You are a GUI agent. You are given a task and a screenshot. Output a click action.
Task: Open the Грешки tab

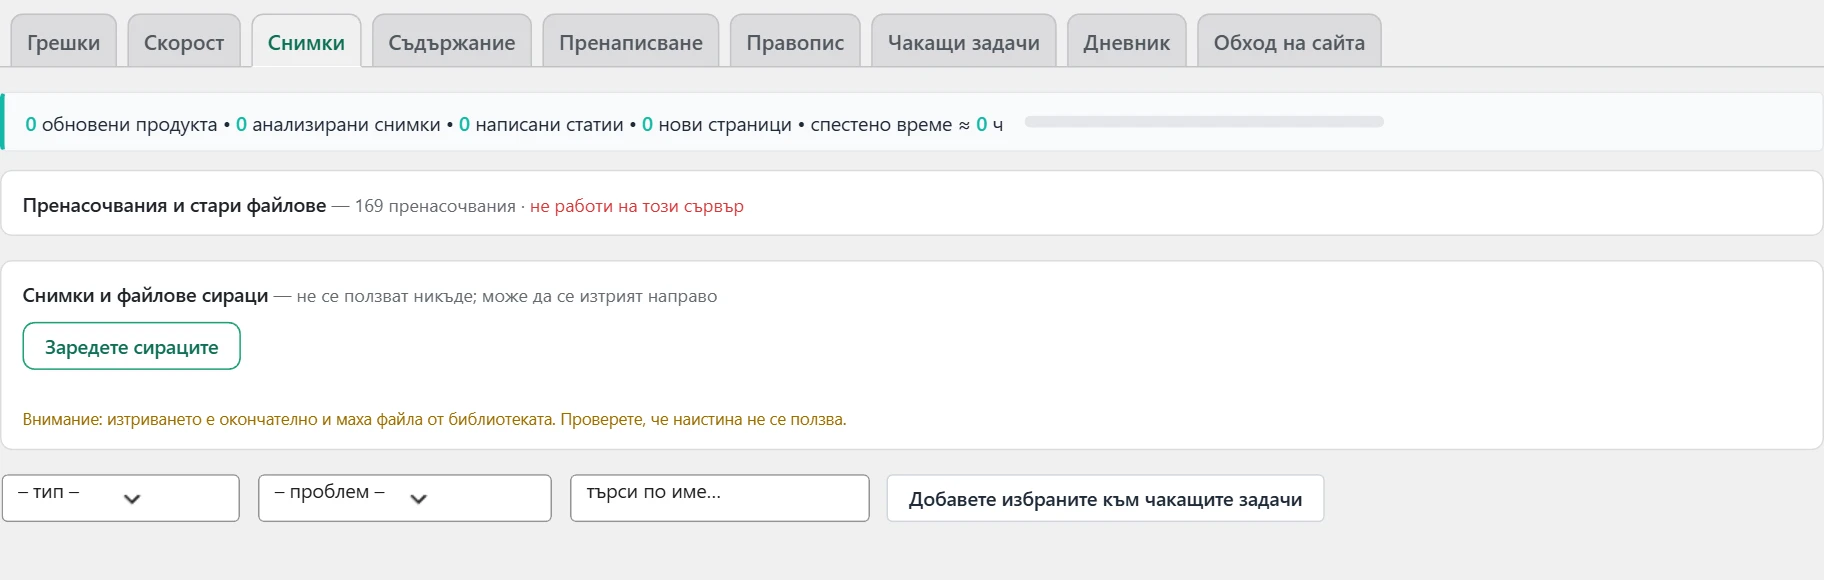click(63, 41)
